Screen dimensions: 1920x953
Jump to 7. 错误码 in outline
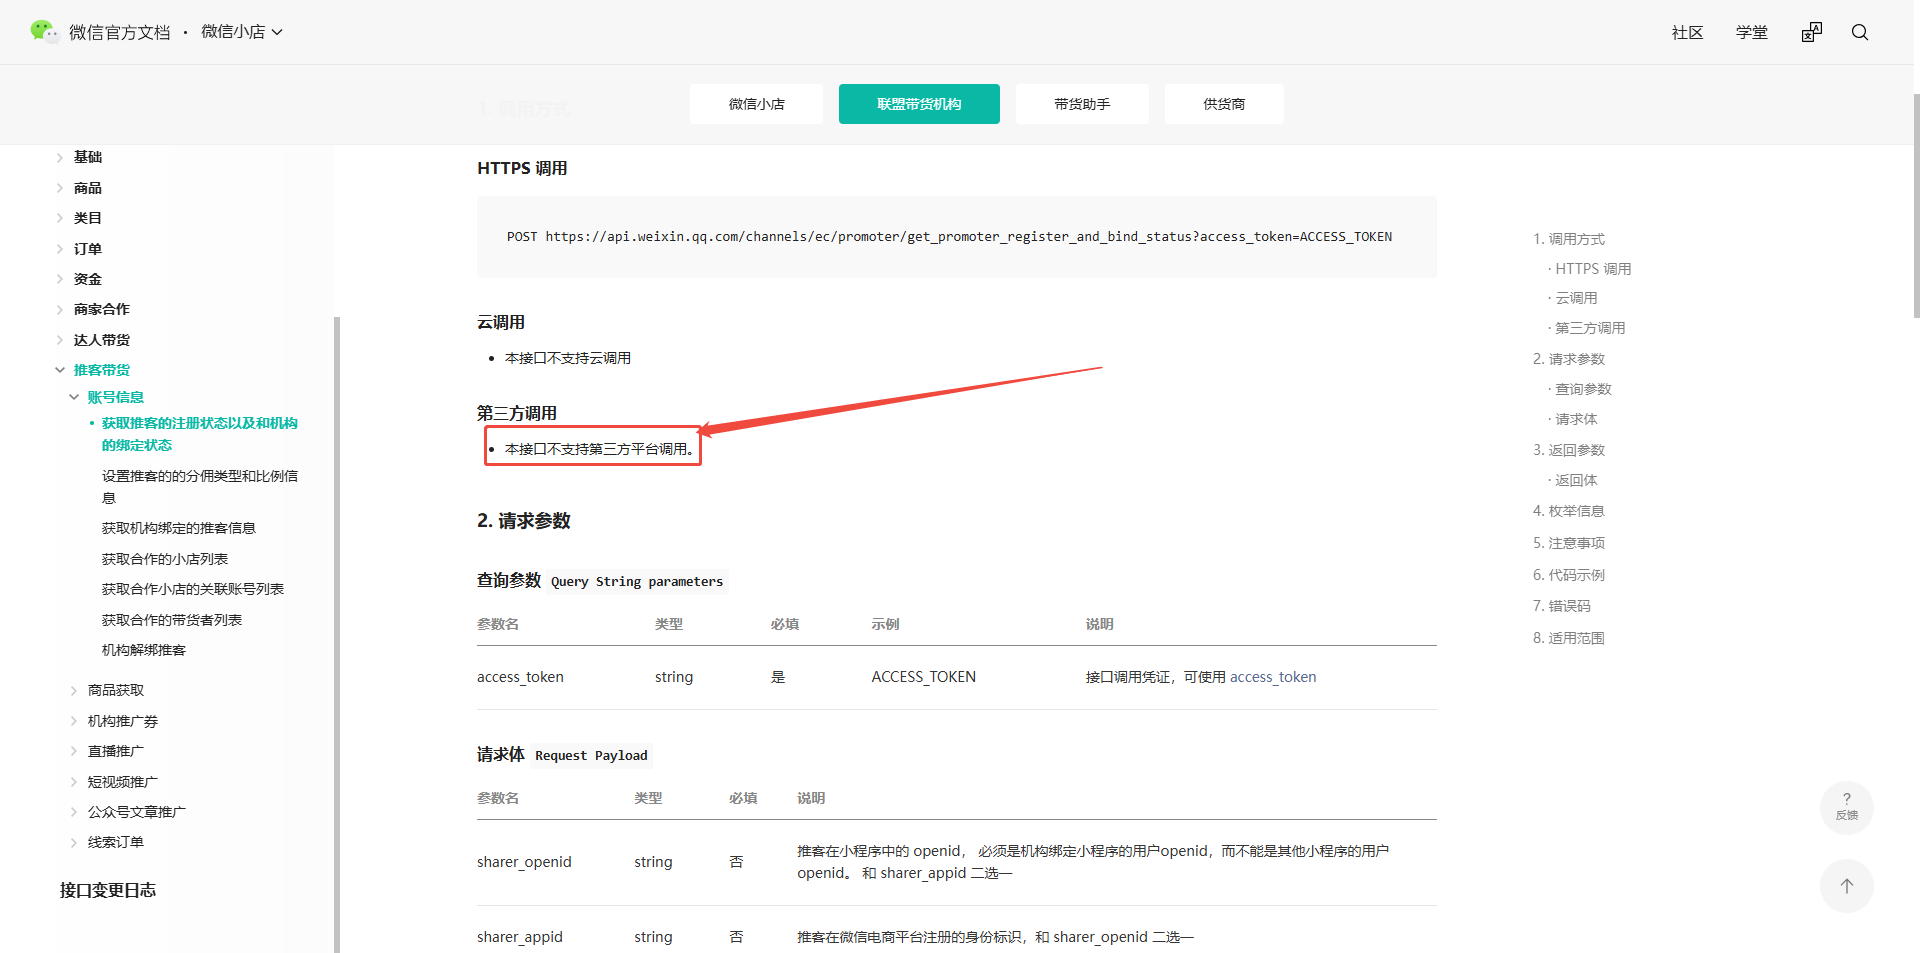pos(1561,606)
